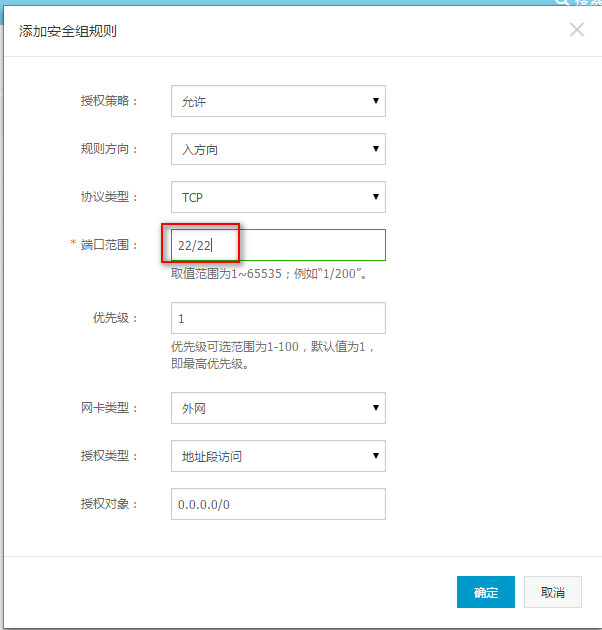602x630 pixels.
Task: Open the 授权策略 dropdown showing 允许
Action: tap(278, 101)
